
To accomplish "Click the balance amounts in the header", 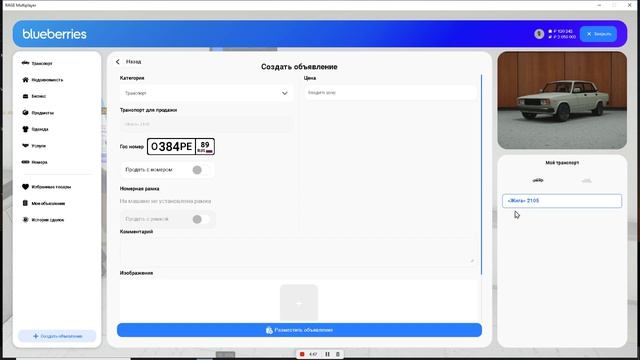I will click(x=562, y=34).
